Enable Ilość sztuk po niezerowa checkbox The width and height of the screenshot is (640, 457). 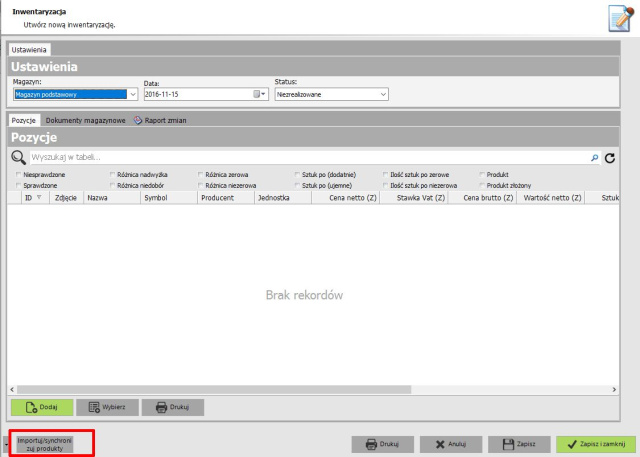coord(385,186)
